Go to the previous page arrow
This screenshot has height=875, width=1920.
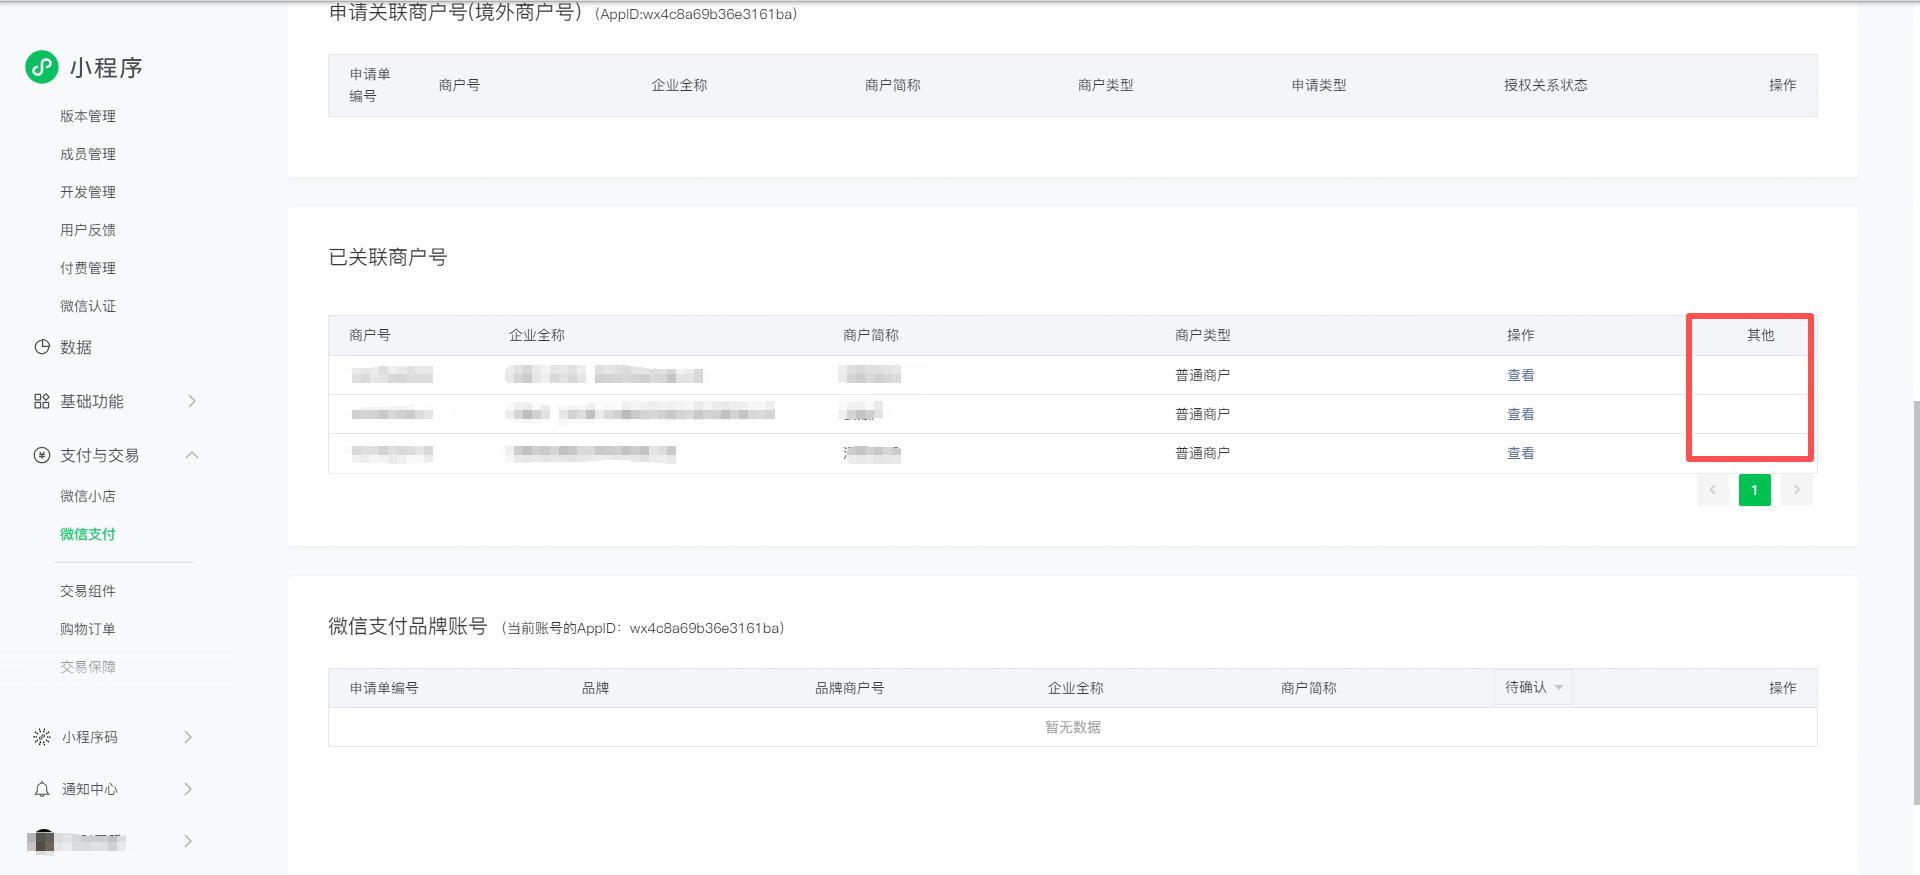(1713, 490)
